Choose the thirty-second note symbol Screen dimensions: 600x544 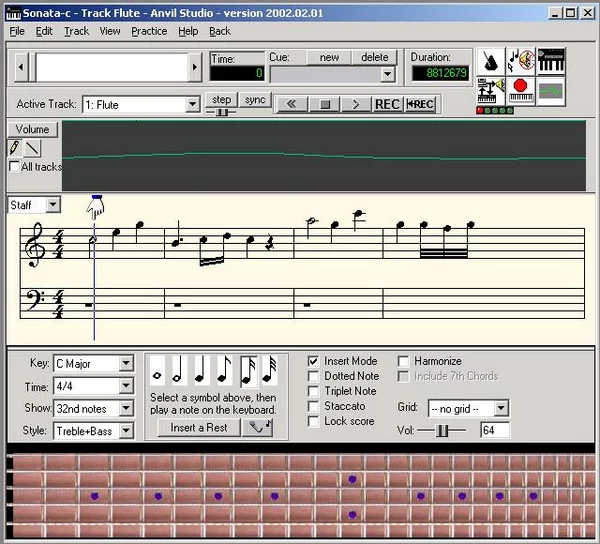[x=270, y=370]
